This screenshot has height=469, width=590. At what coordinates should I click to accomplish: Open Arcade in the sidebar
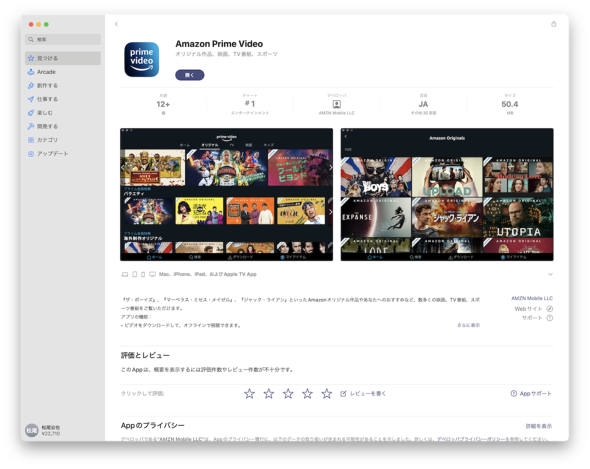(x=63, y=72)
